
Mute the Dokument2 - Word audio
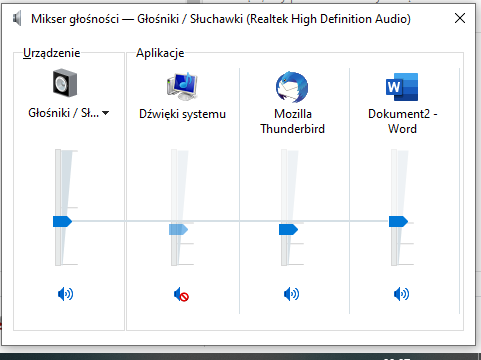[401, 294]
